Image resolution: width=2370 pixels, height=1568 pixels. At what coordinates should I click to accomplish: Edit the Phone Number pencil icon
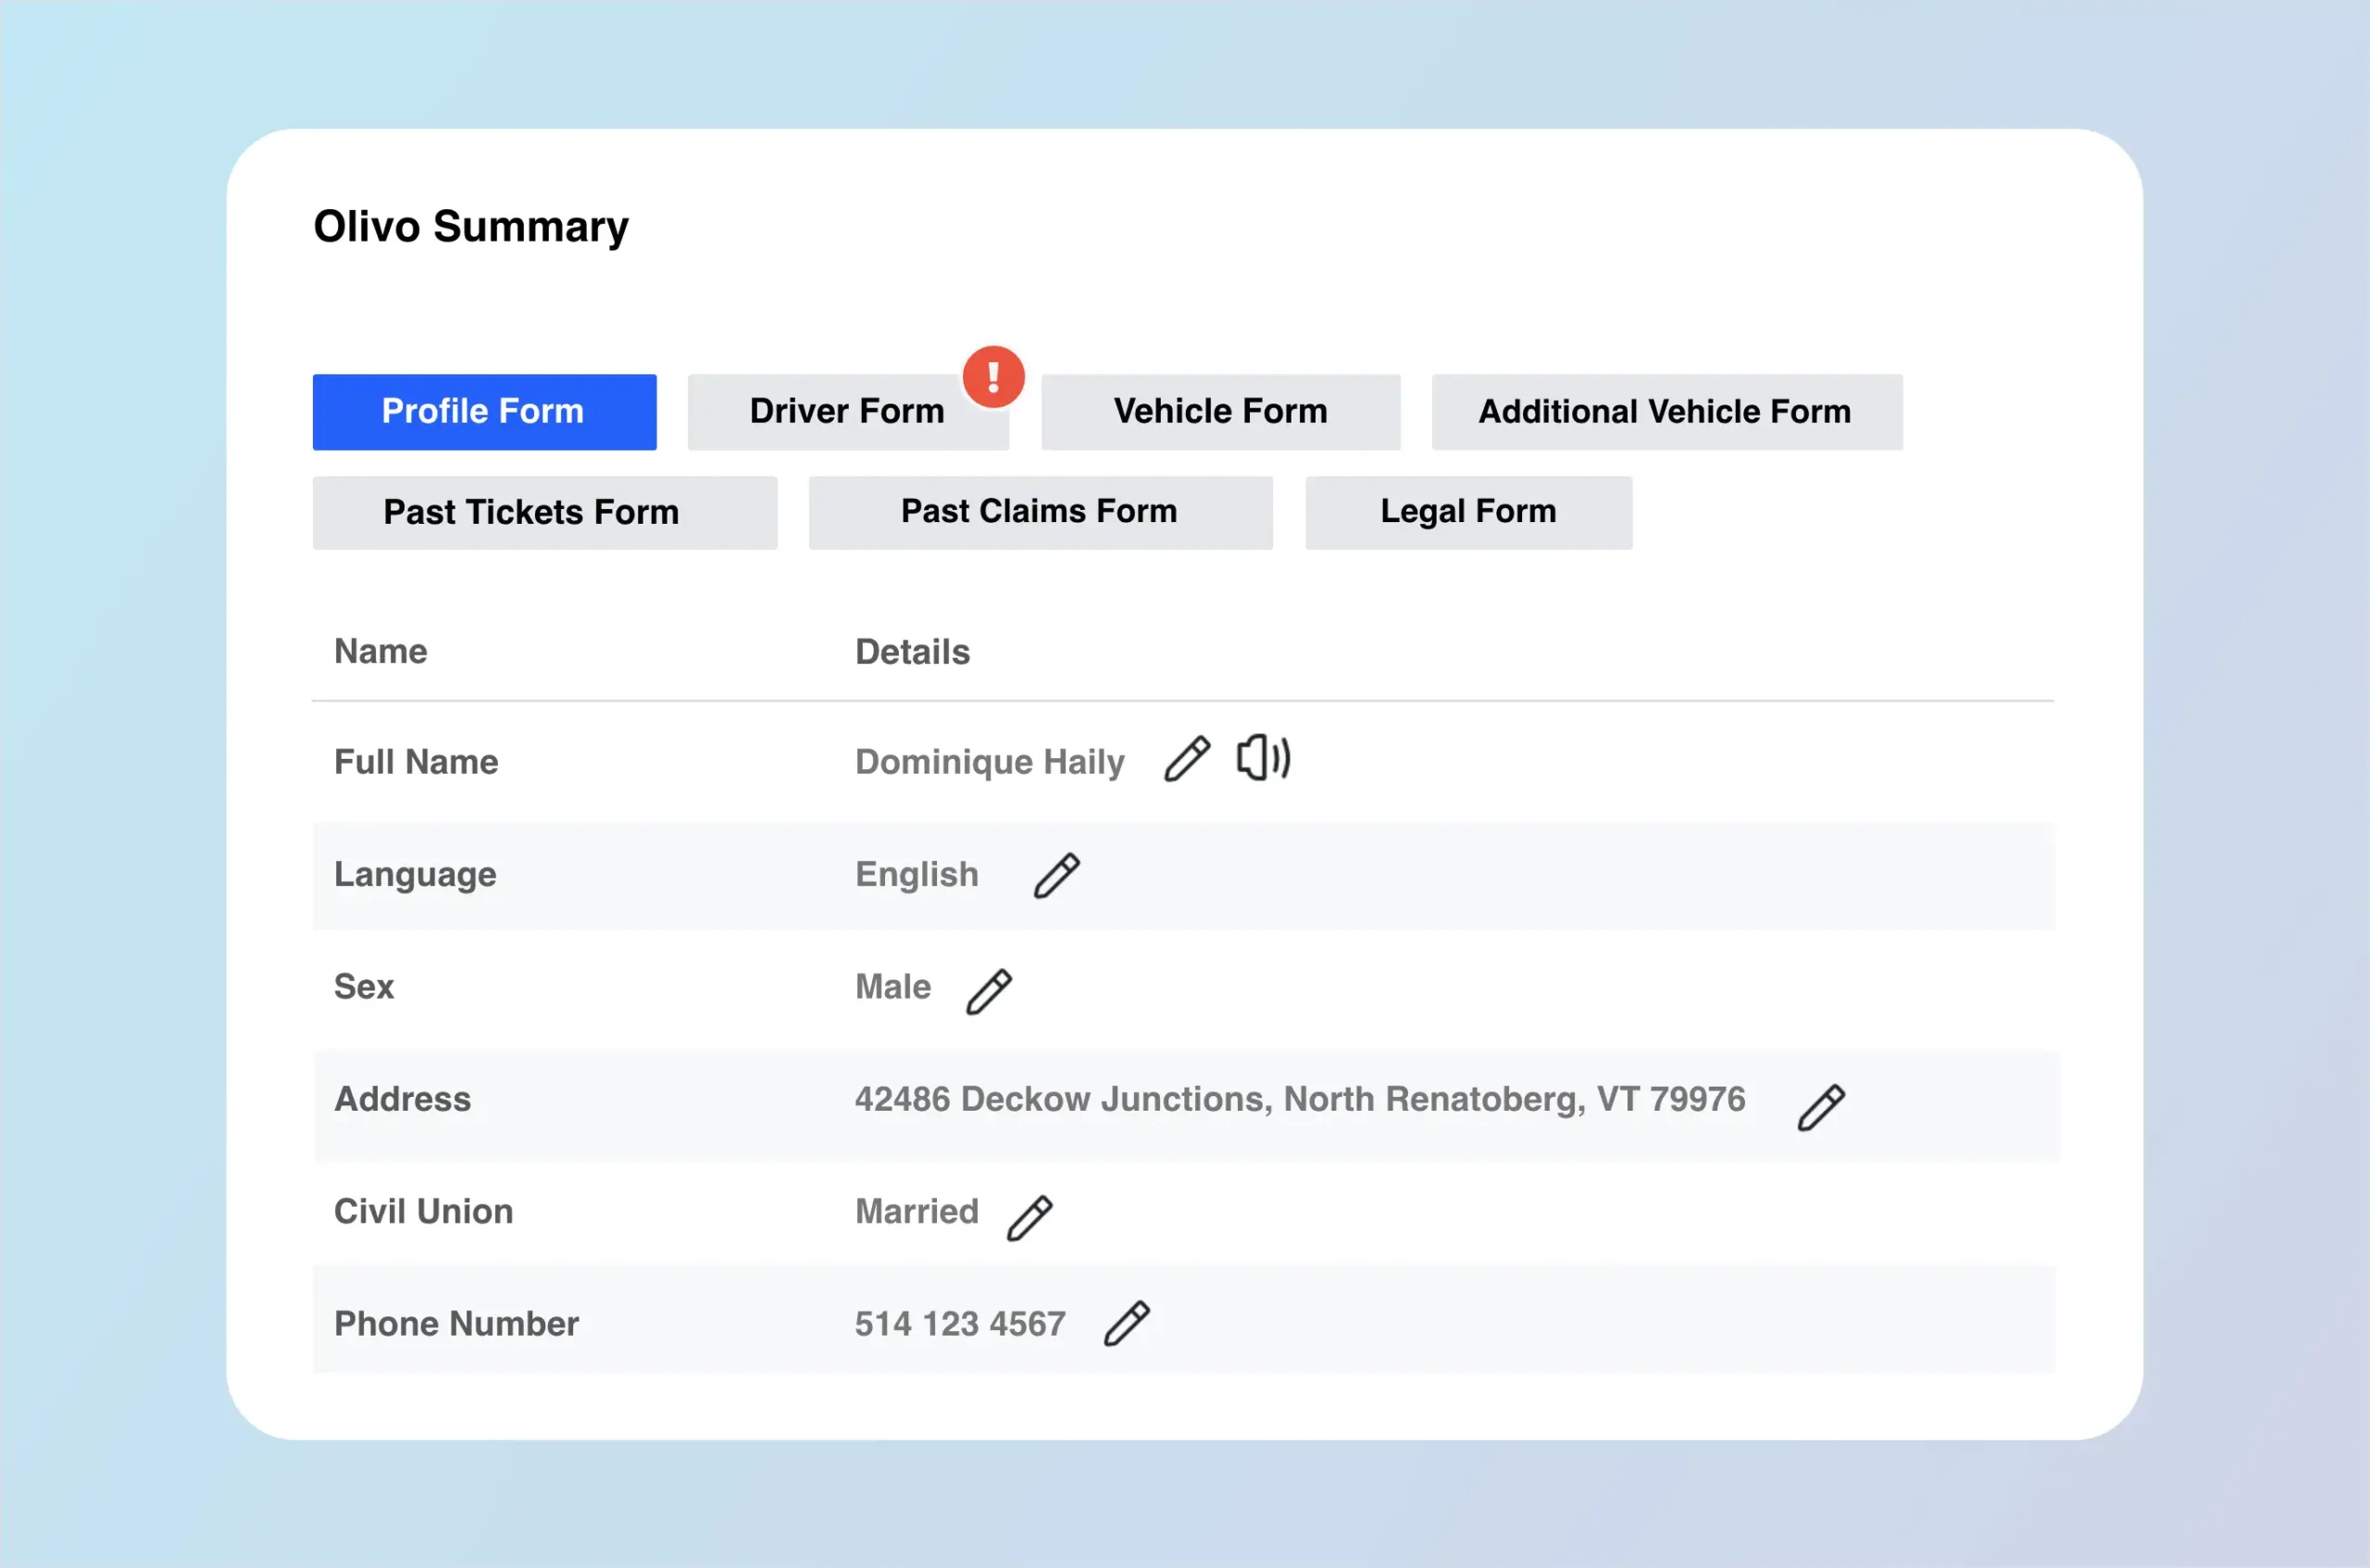[x=1126, y=1324]
